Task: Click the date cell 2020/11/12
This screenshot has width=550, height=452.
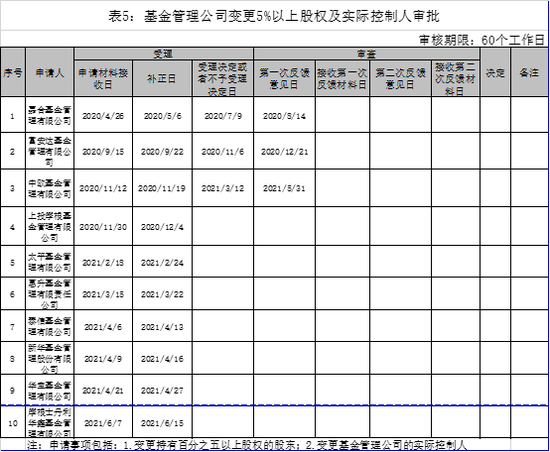Action: tap(103, 188)
